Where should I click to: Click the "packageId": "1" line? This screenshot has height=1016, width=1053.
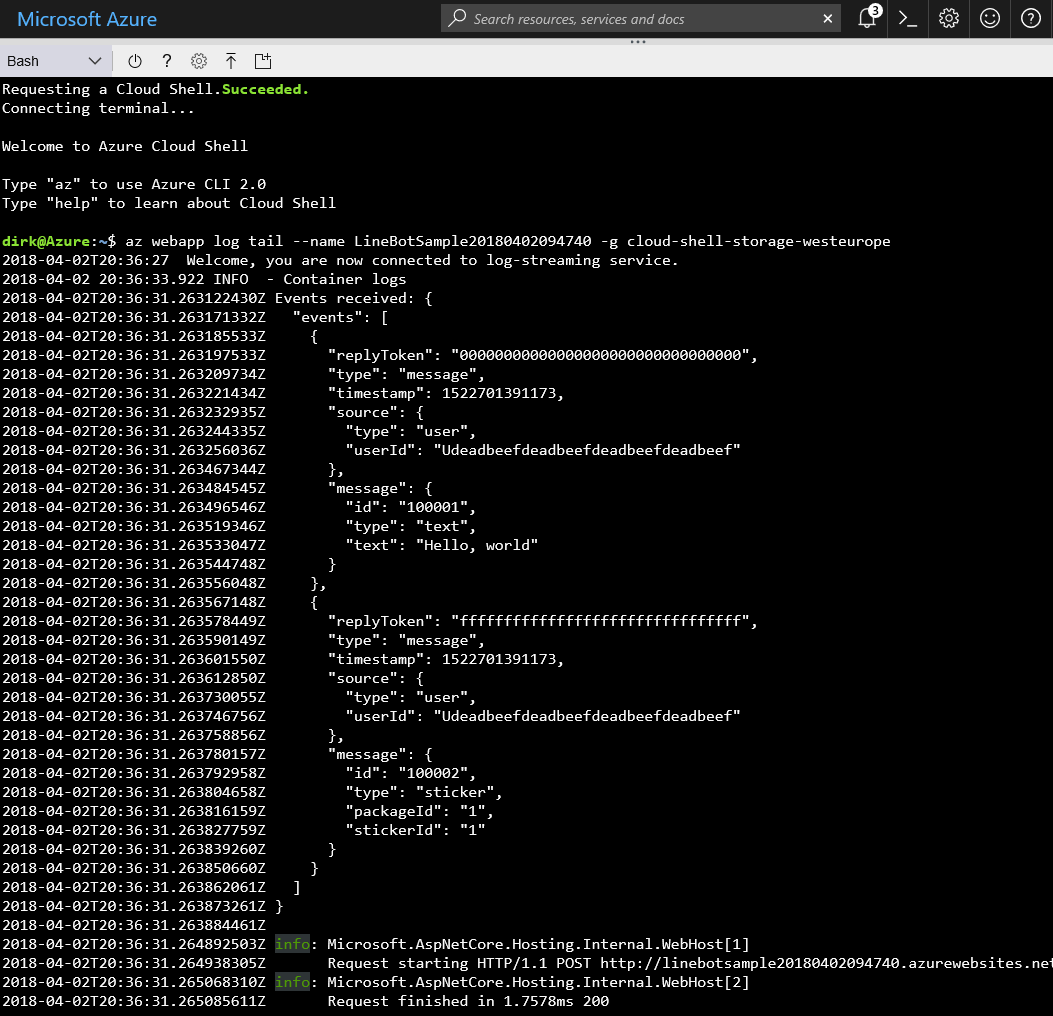[419, 811]
